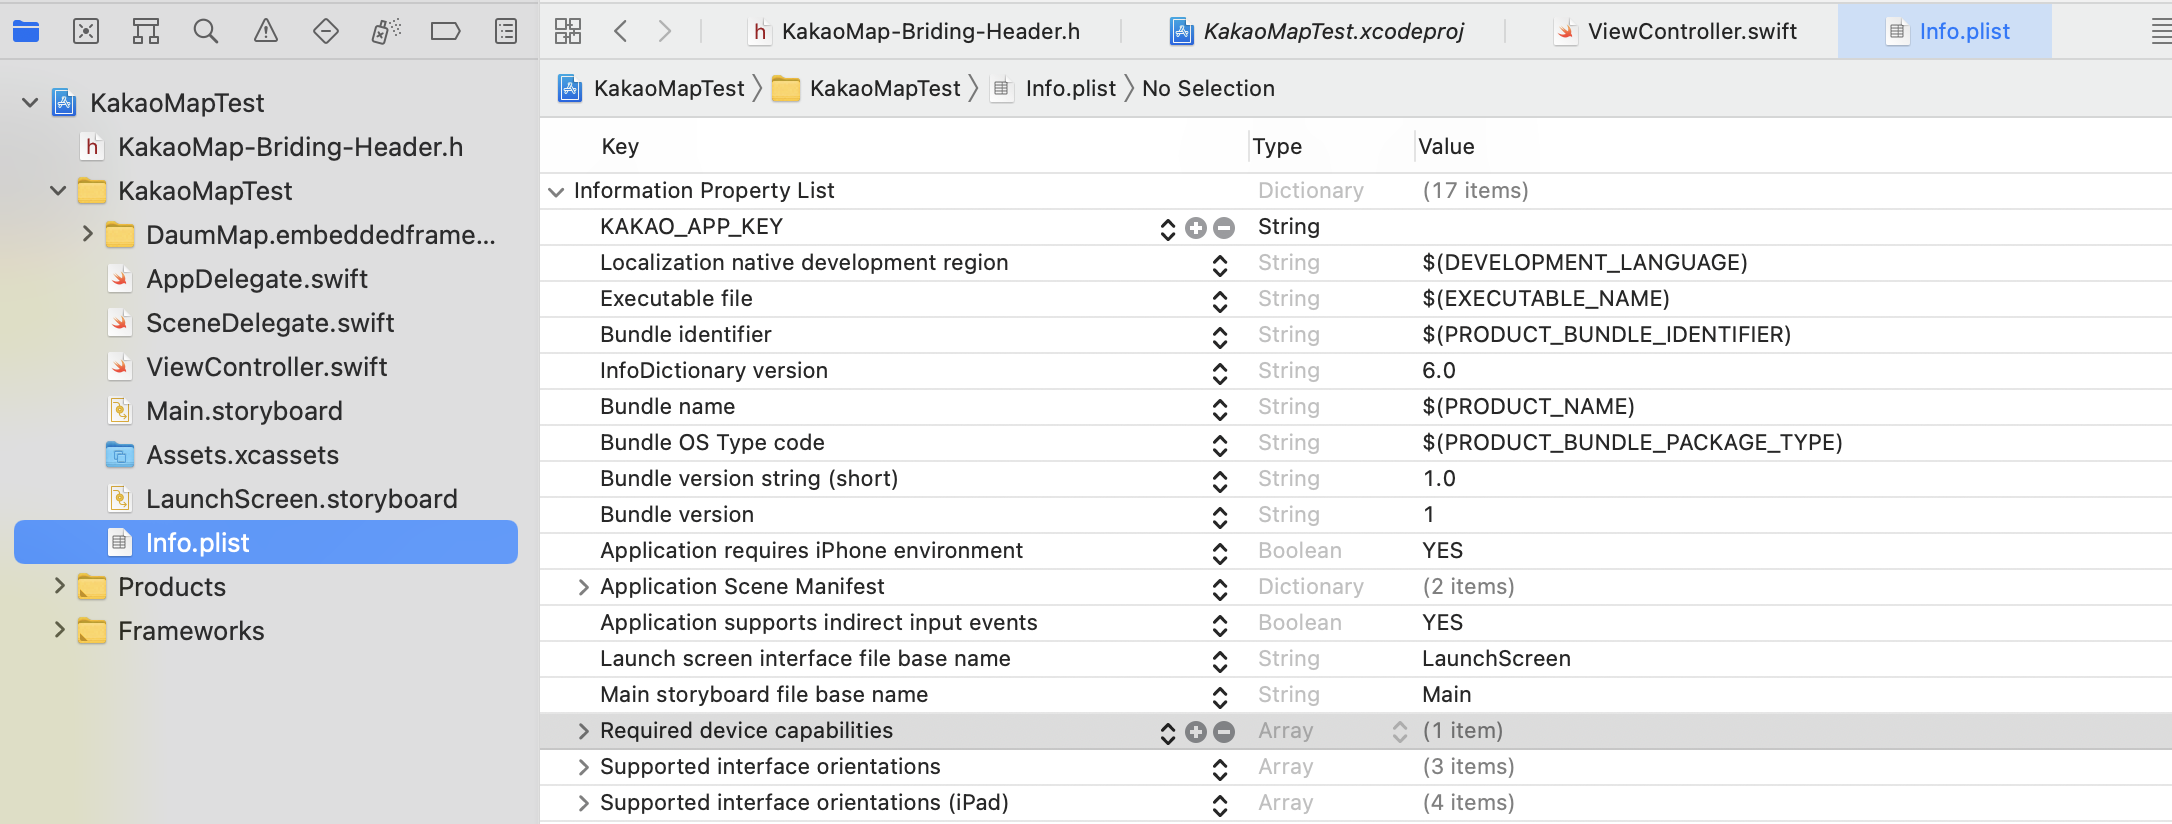Open key picker for Executable file
2172x824 pixels.
1220,301
